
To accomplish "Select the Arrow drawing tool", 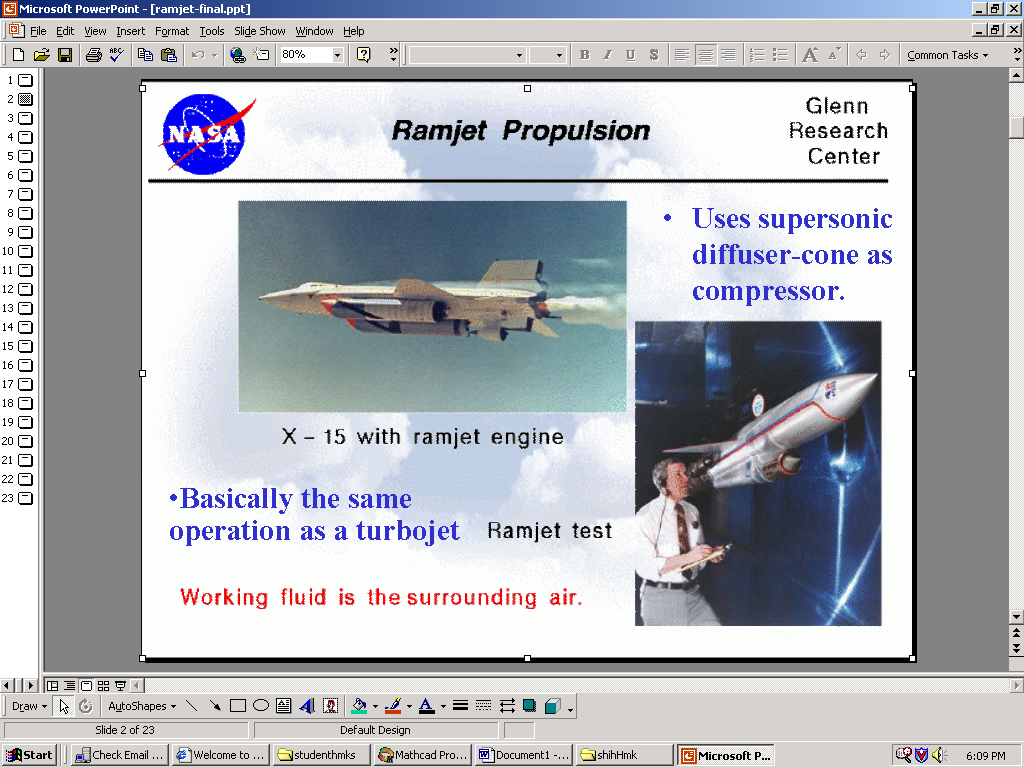I will point(215,706).
